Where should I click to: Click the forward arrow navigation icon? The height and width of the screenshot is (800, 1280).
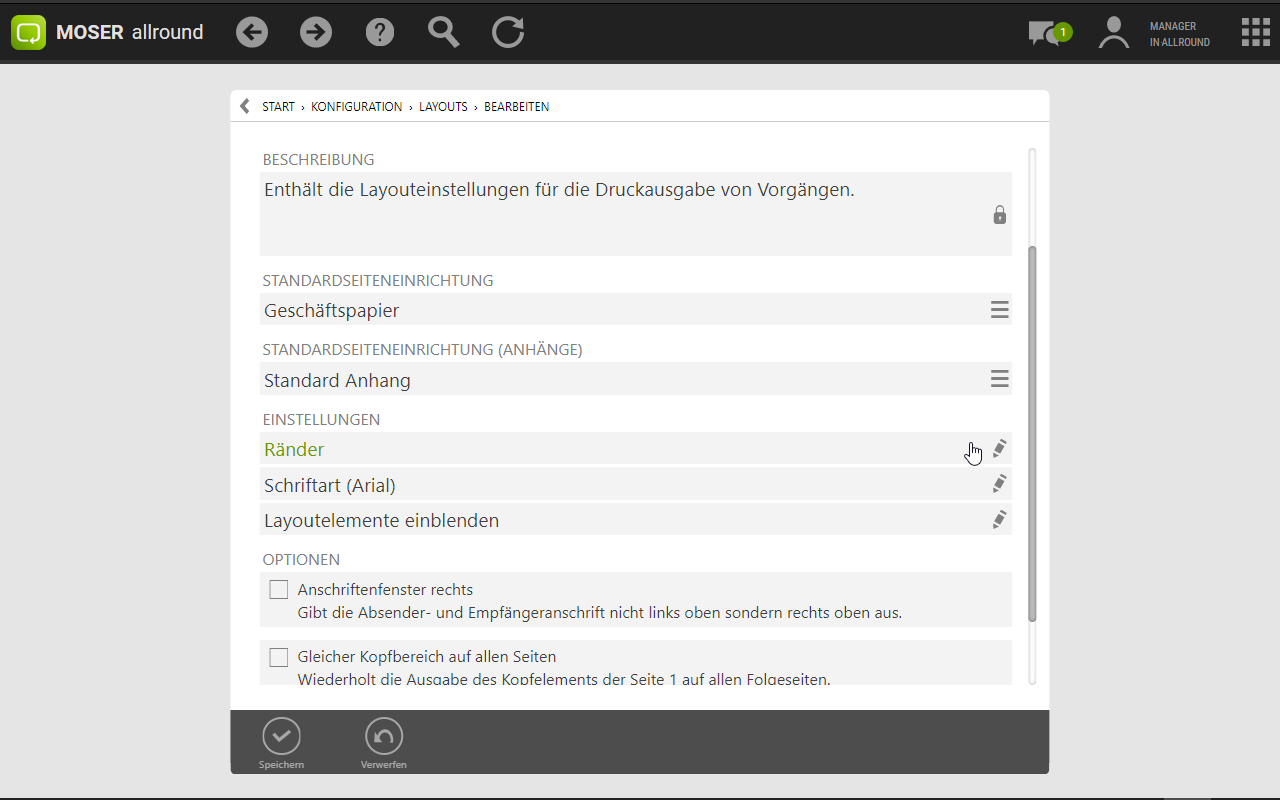(x=316, y=33)
